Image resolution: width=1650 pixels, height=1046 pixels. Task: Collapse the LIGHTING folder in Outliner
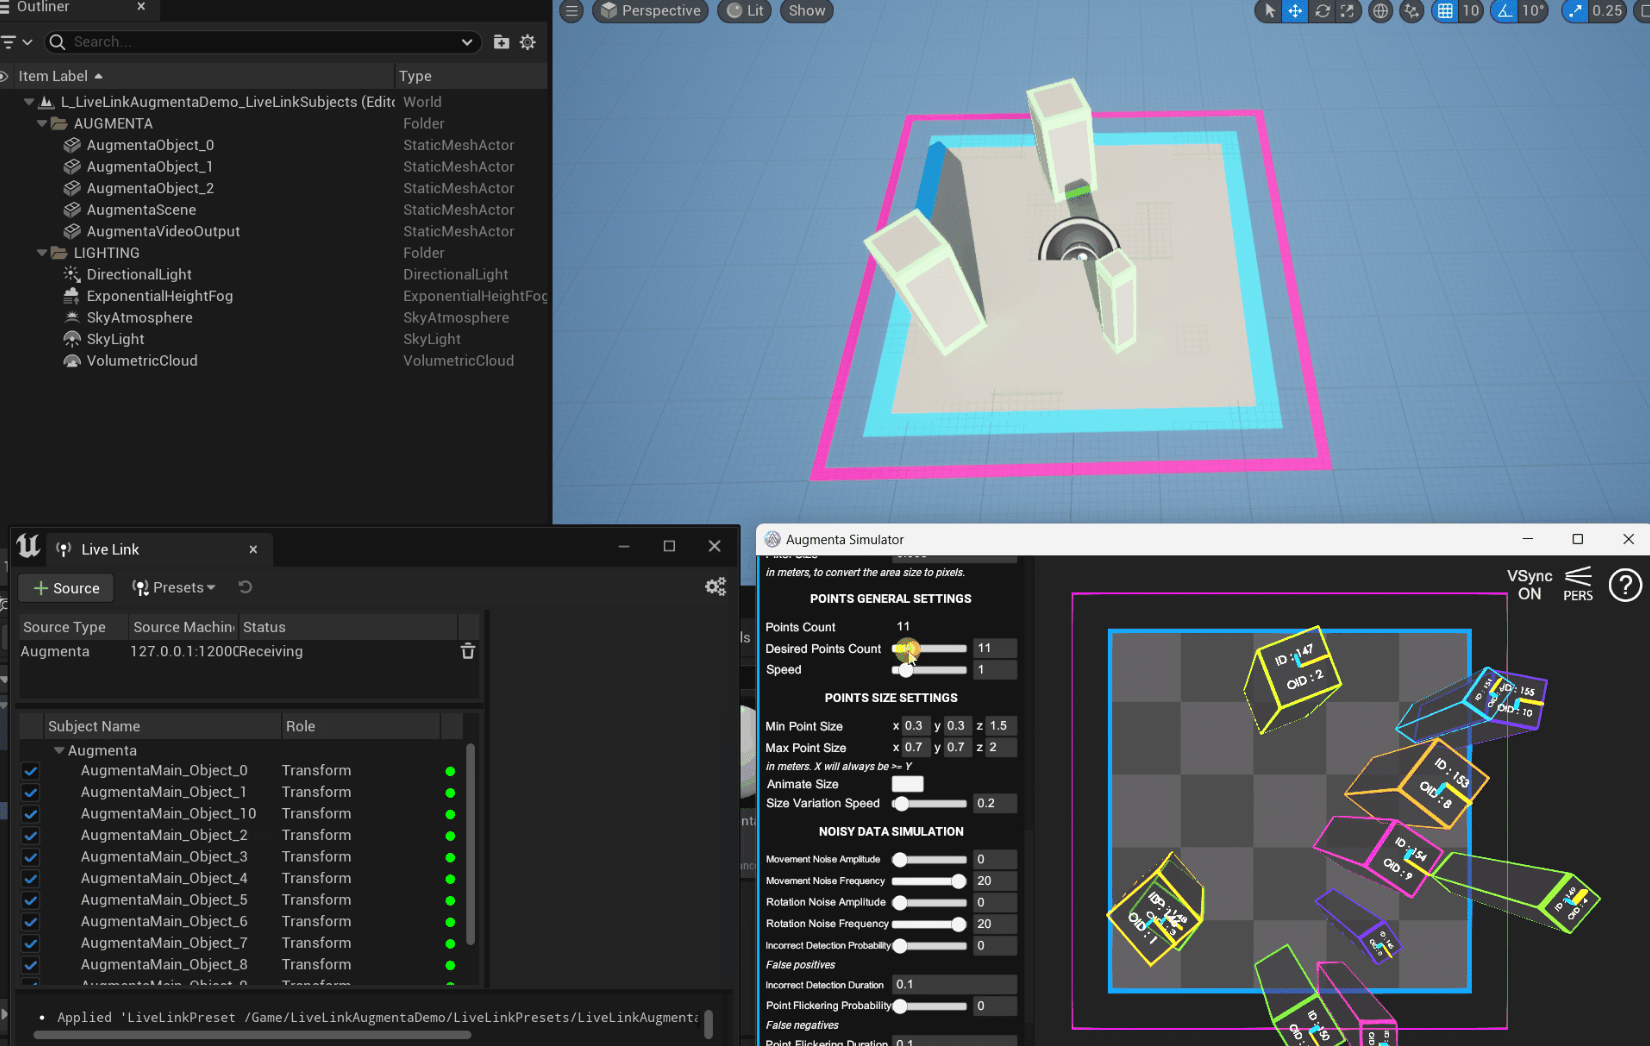tap(42, 253)
